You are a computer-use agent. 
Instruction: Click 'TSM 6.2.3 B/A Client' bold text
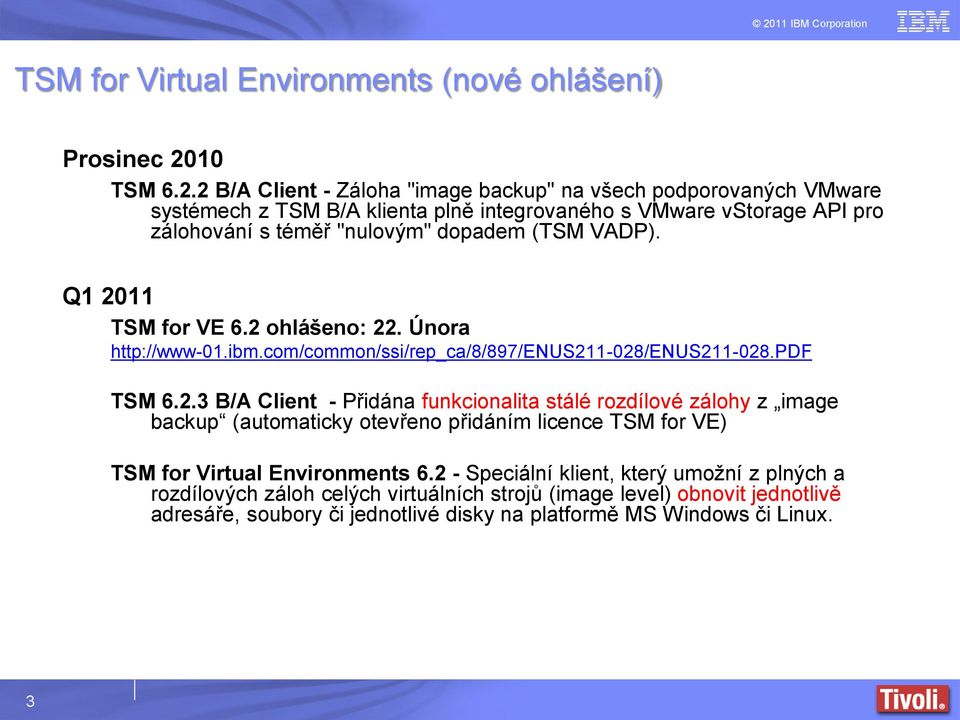tap(214, 402)
